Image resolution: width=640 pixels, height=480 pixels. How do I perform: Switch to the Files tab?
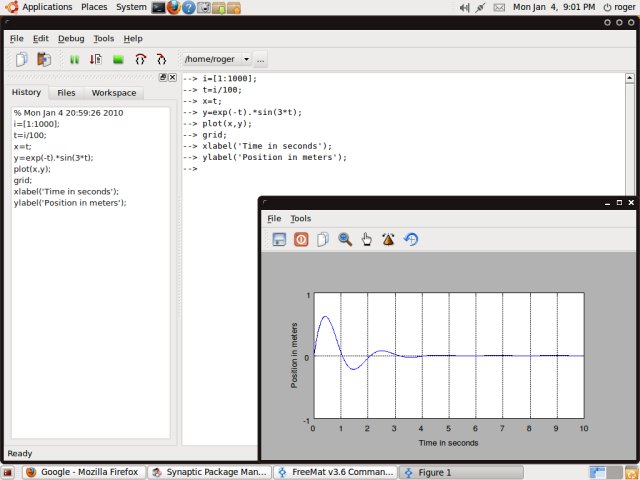point(66,93)
